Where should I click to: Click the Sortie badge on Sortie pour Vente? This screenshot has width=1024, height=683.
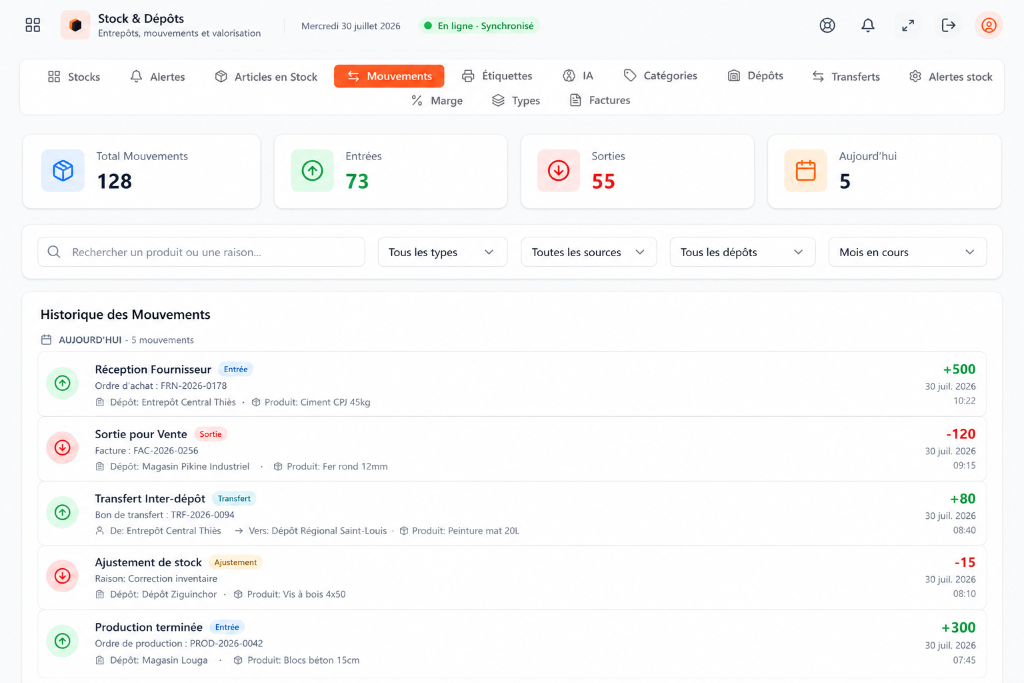[x=210, y=434]
